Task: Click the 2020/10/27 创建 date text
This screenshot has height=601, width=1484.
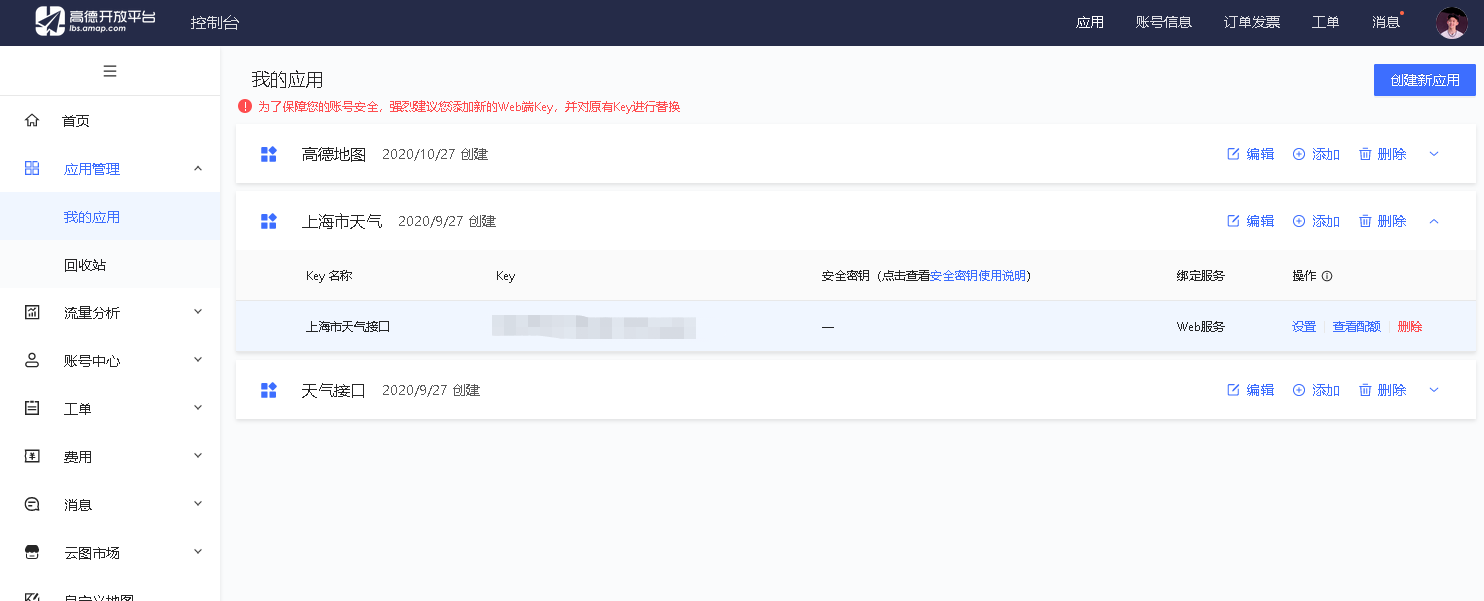Action: click(x=435, y=154)
